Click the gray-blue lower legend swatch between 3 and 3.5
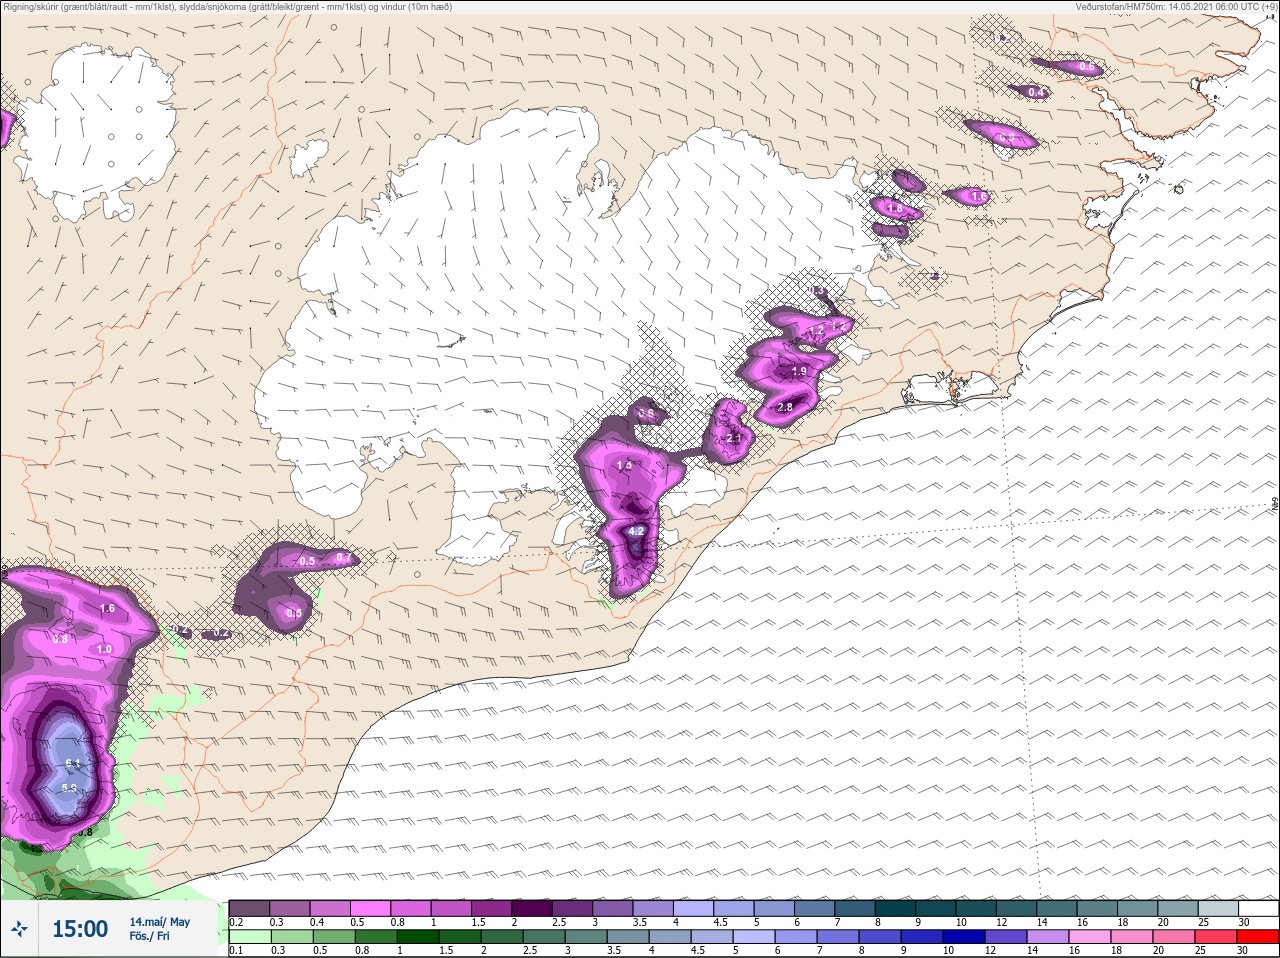The image size is (1280, 958). click(586, 937)
